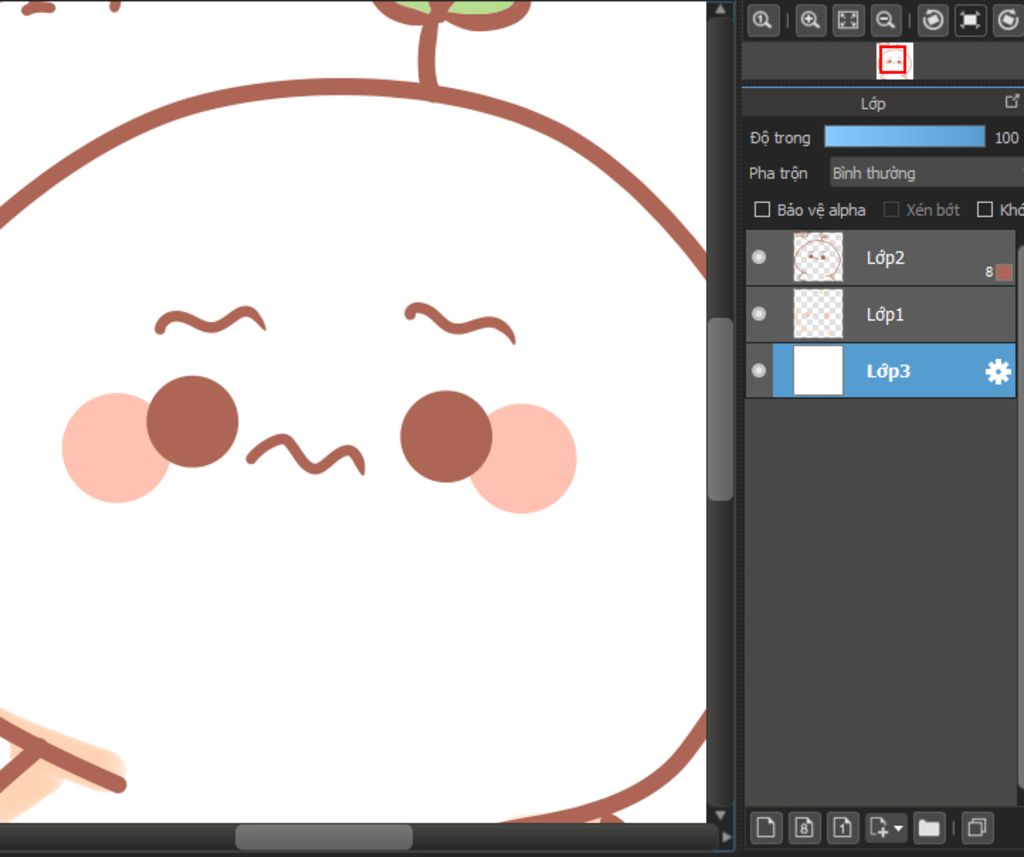Click the canvas horizontal scrollbar thumb
1024x857 pixels.
click(x=324, y=837)
